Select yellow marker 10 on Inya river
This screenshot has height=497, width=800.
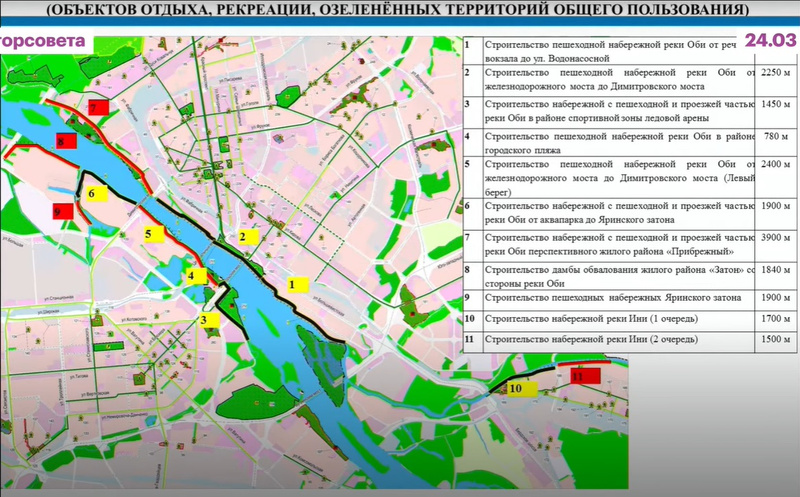click(522, 389)
